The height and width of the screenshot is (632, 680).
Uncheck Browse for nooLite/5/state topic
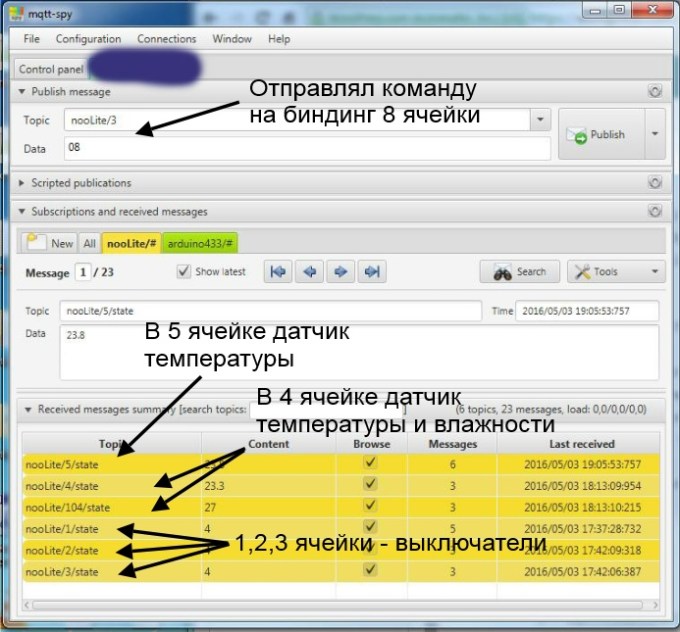point(372,463)
